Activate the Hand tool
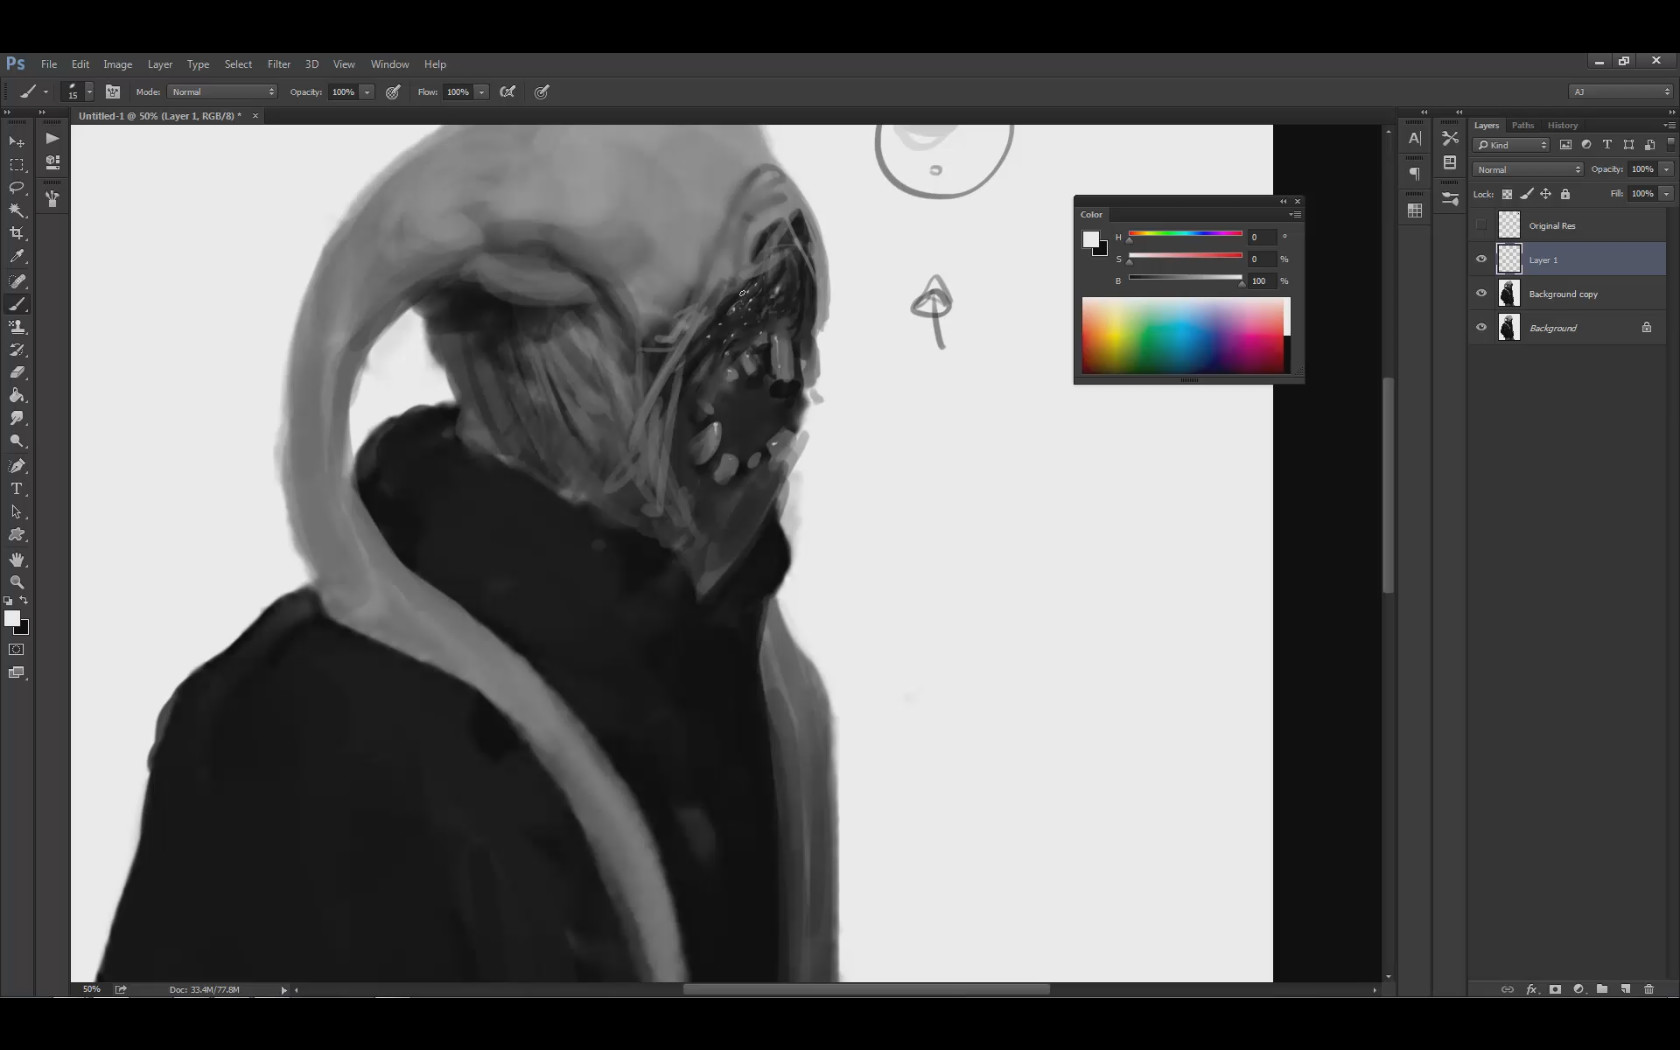Viewport: 1680px width, 1050px height. 17,559
